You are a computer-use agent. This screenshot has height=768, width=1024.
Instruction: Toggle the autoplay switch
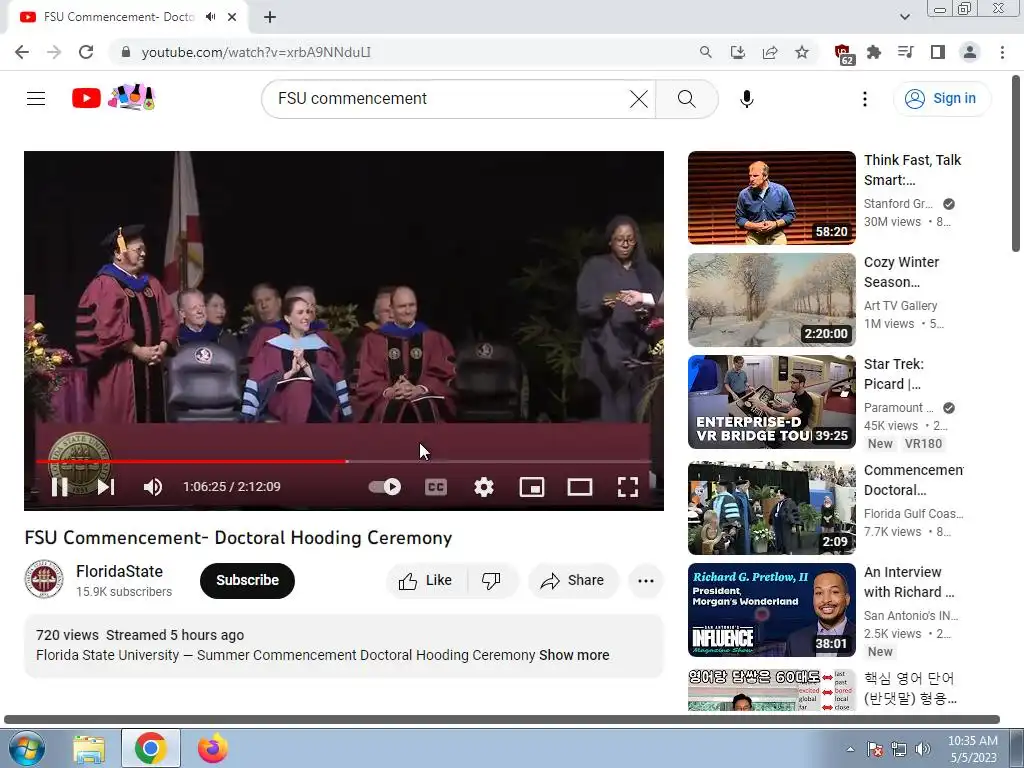coord(385,487)
